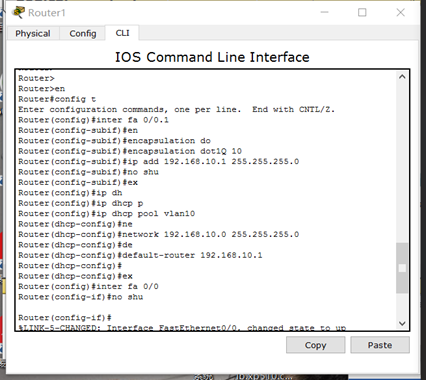
Task: Click the 'encapsulation dot1Q 10' line
Action: [x=130, y=151]
